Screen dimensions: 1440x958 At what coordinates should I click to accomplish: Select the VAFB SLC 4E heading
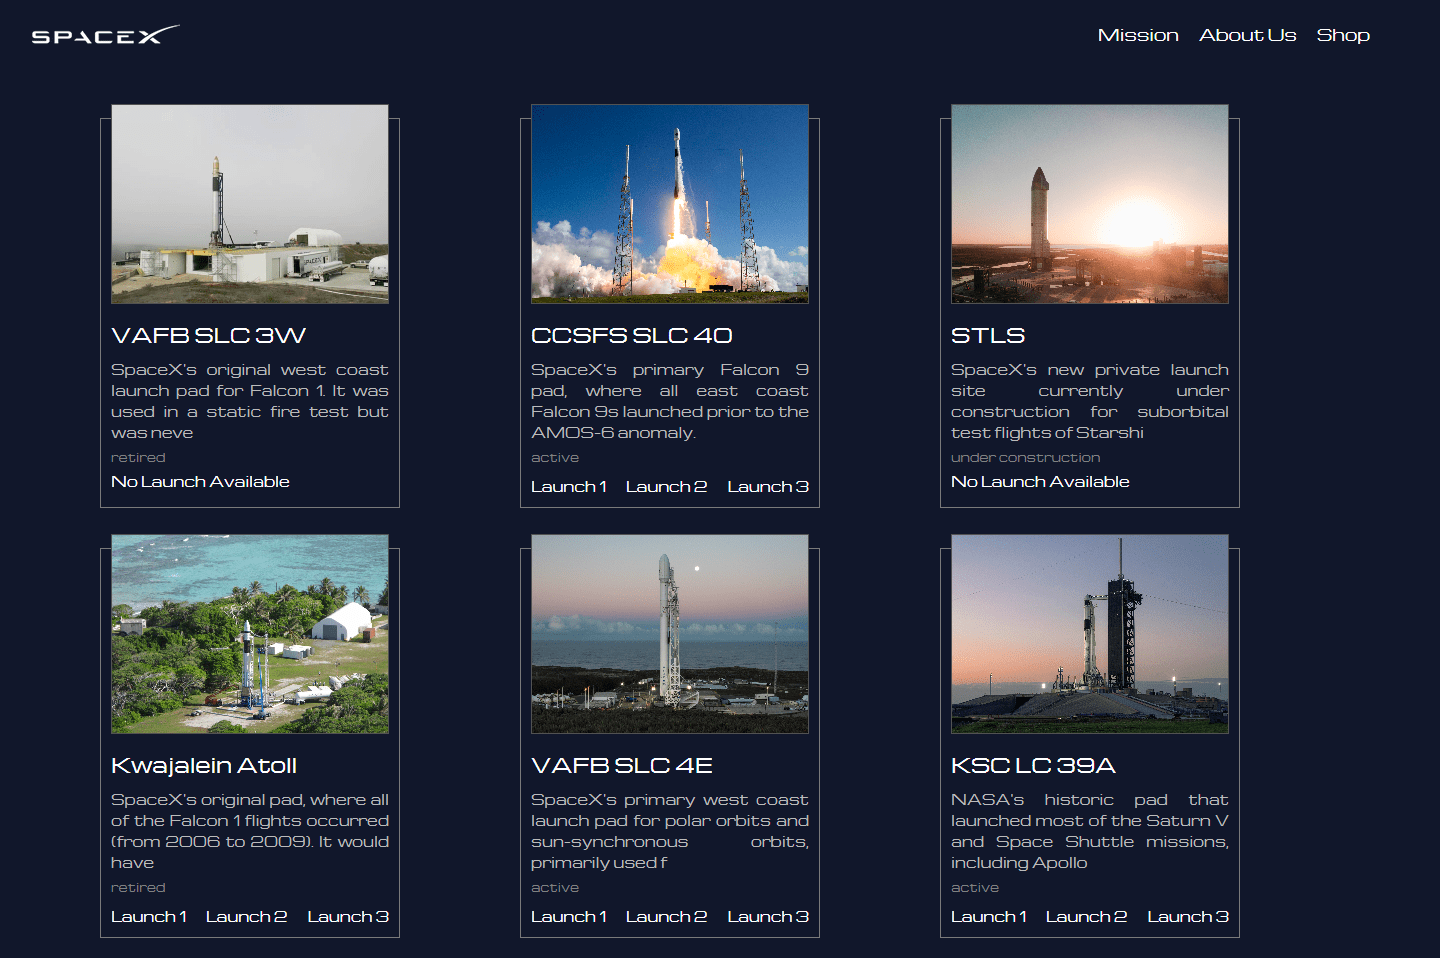pos(622,765)
